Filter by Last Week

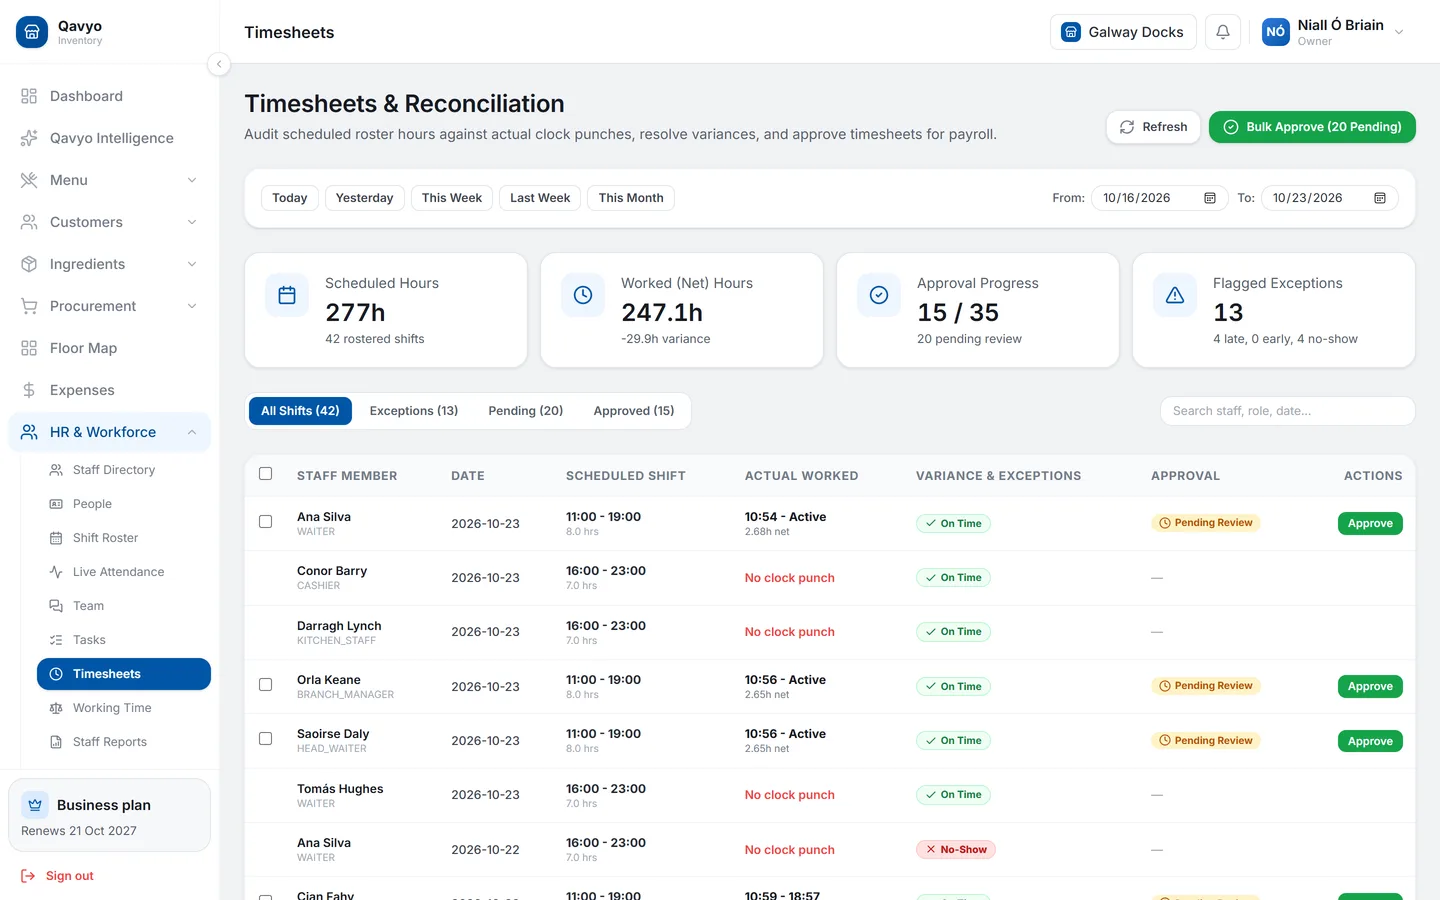[x=540, y=198]
